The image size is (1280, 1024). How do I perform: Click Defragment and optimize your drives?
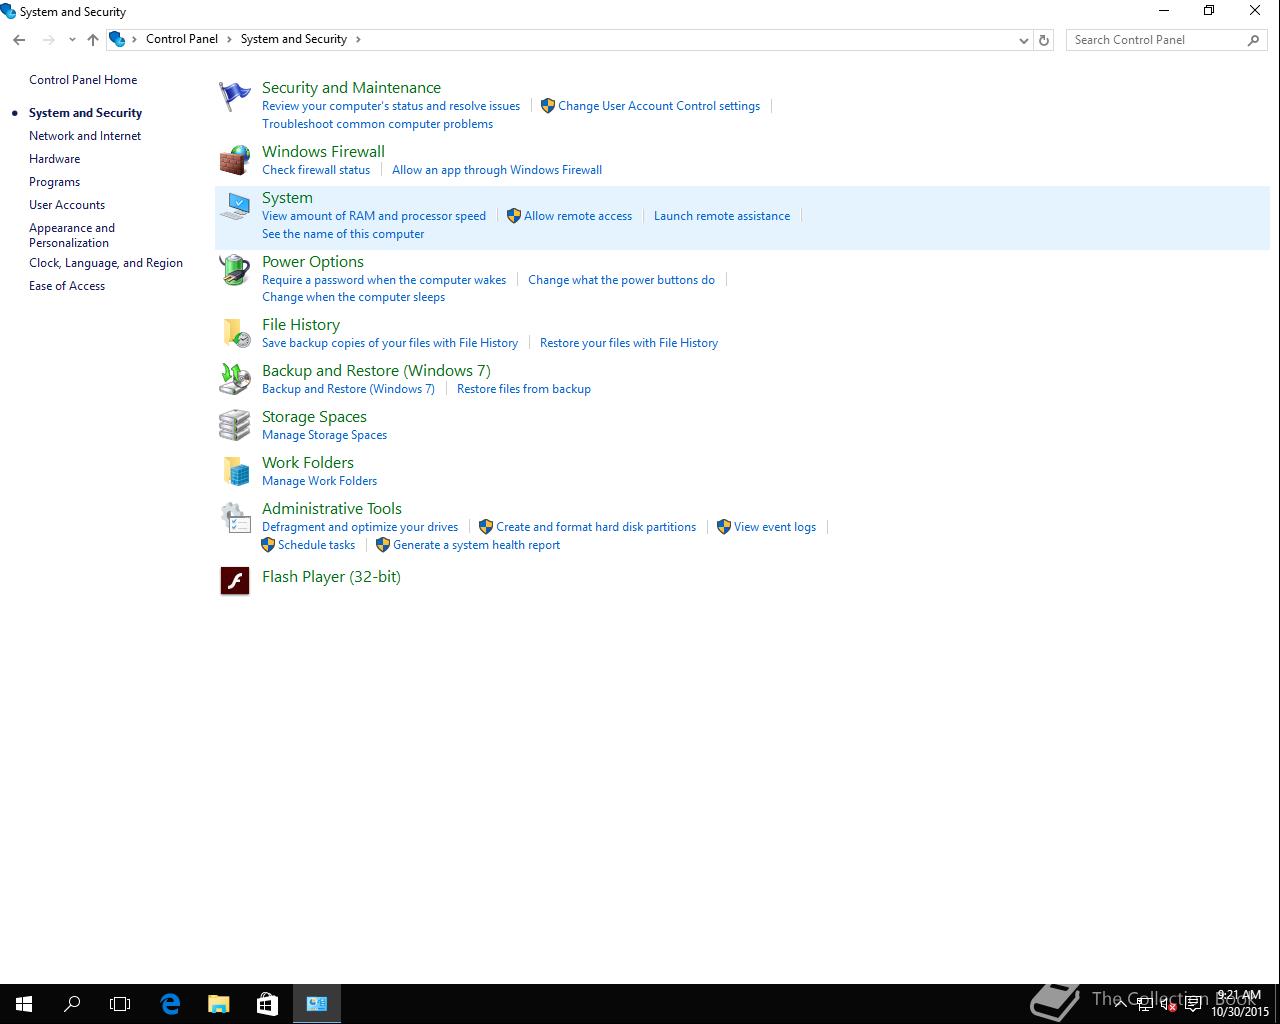(x=360, y=527)
